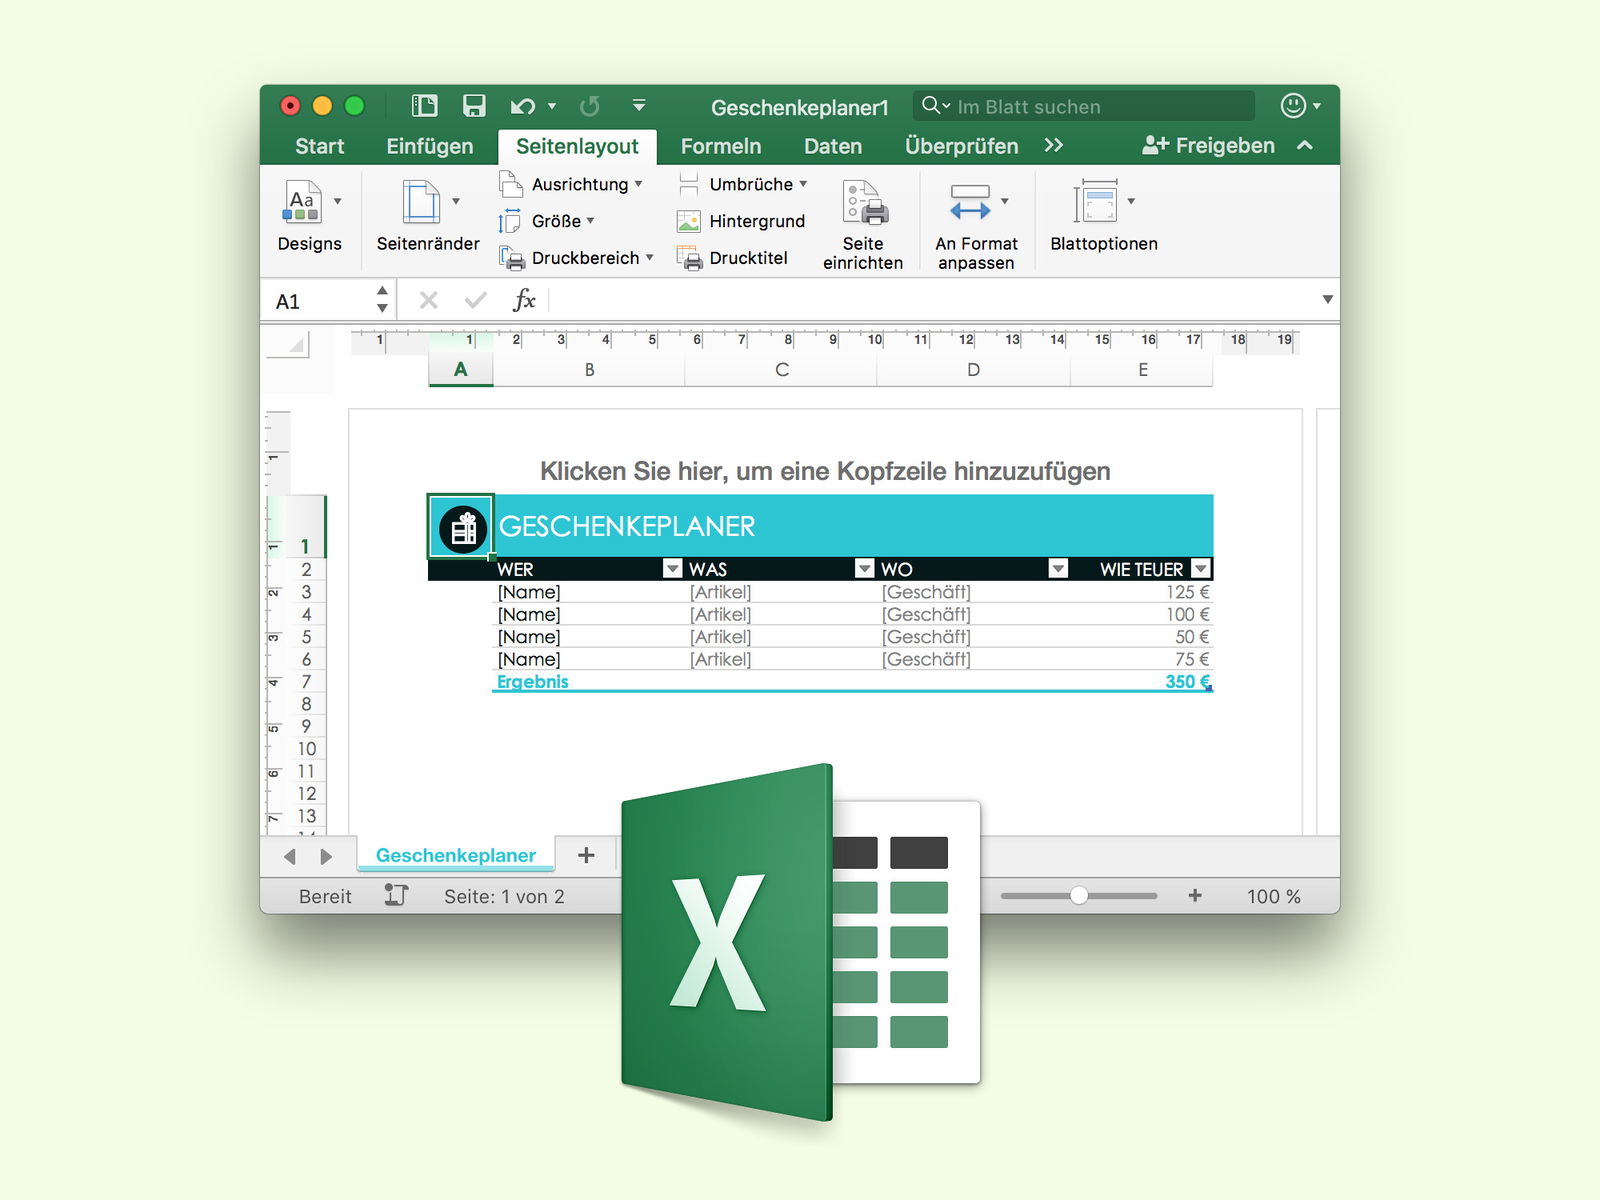Viewport: 1600px width, 1200px height.
Task: Collapse the ribbon with the up chevron
Action: click(1305, 145)
